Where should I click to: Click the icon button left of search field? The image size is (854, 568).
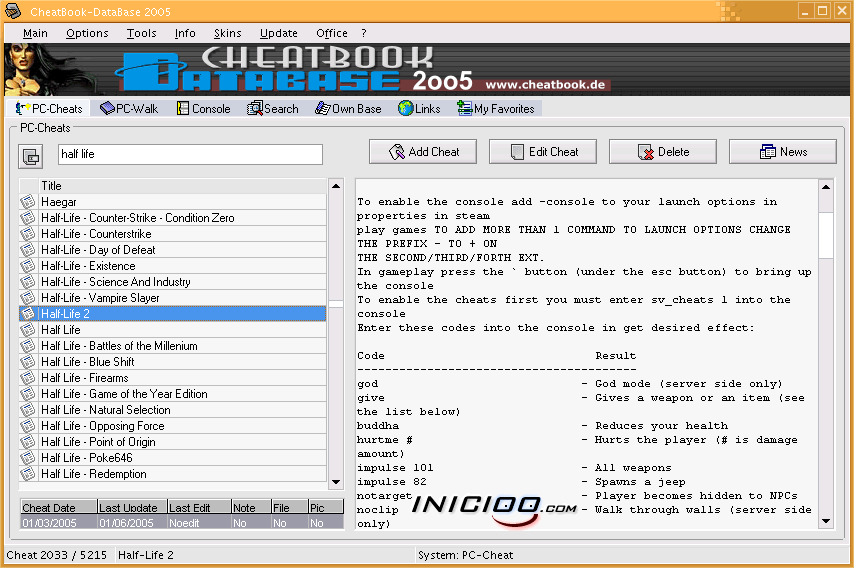click(x=30, y=157)
